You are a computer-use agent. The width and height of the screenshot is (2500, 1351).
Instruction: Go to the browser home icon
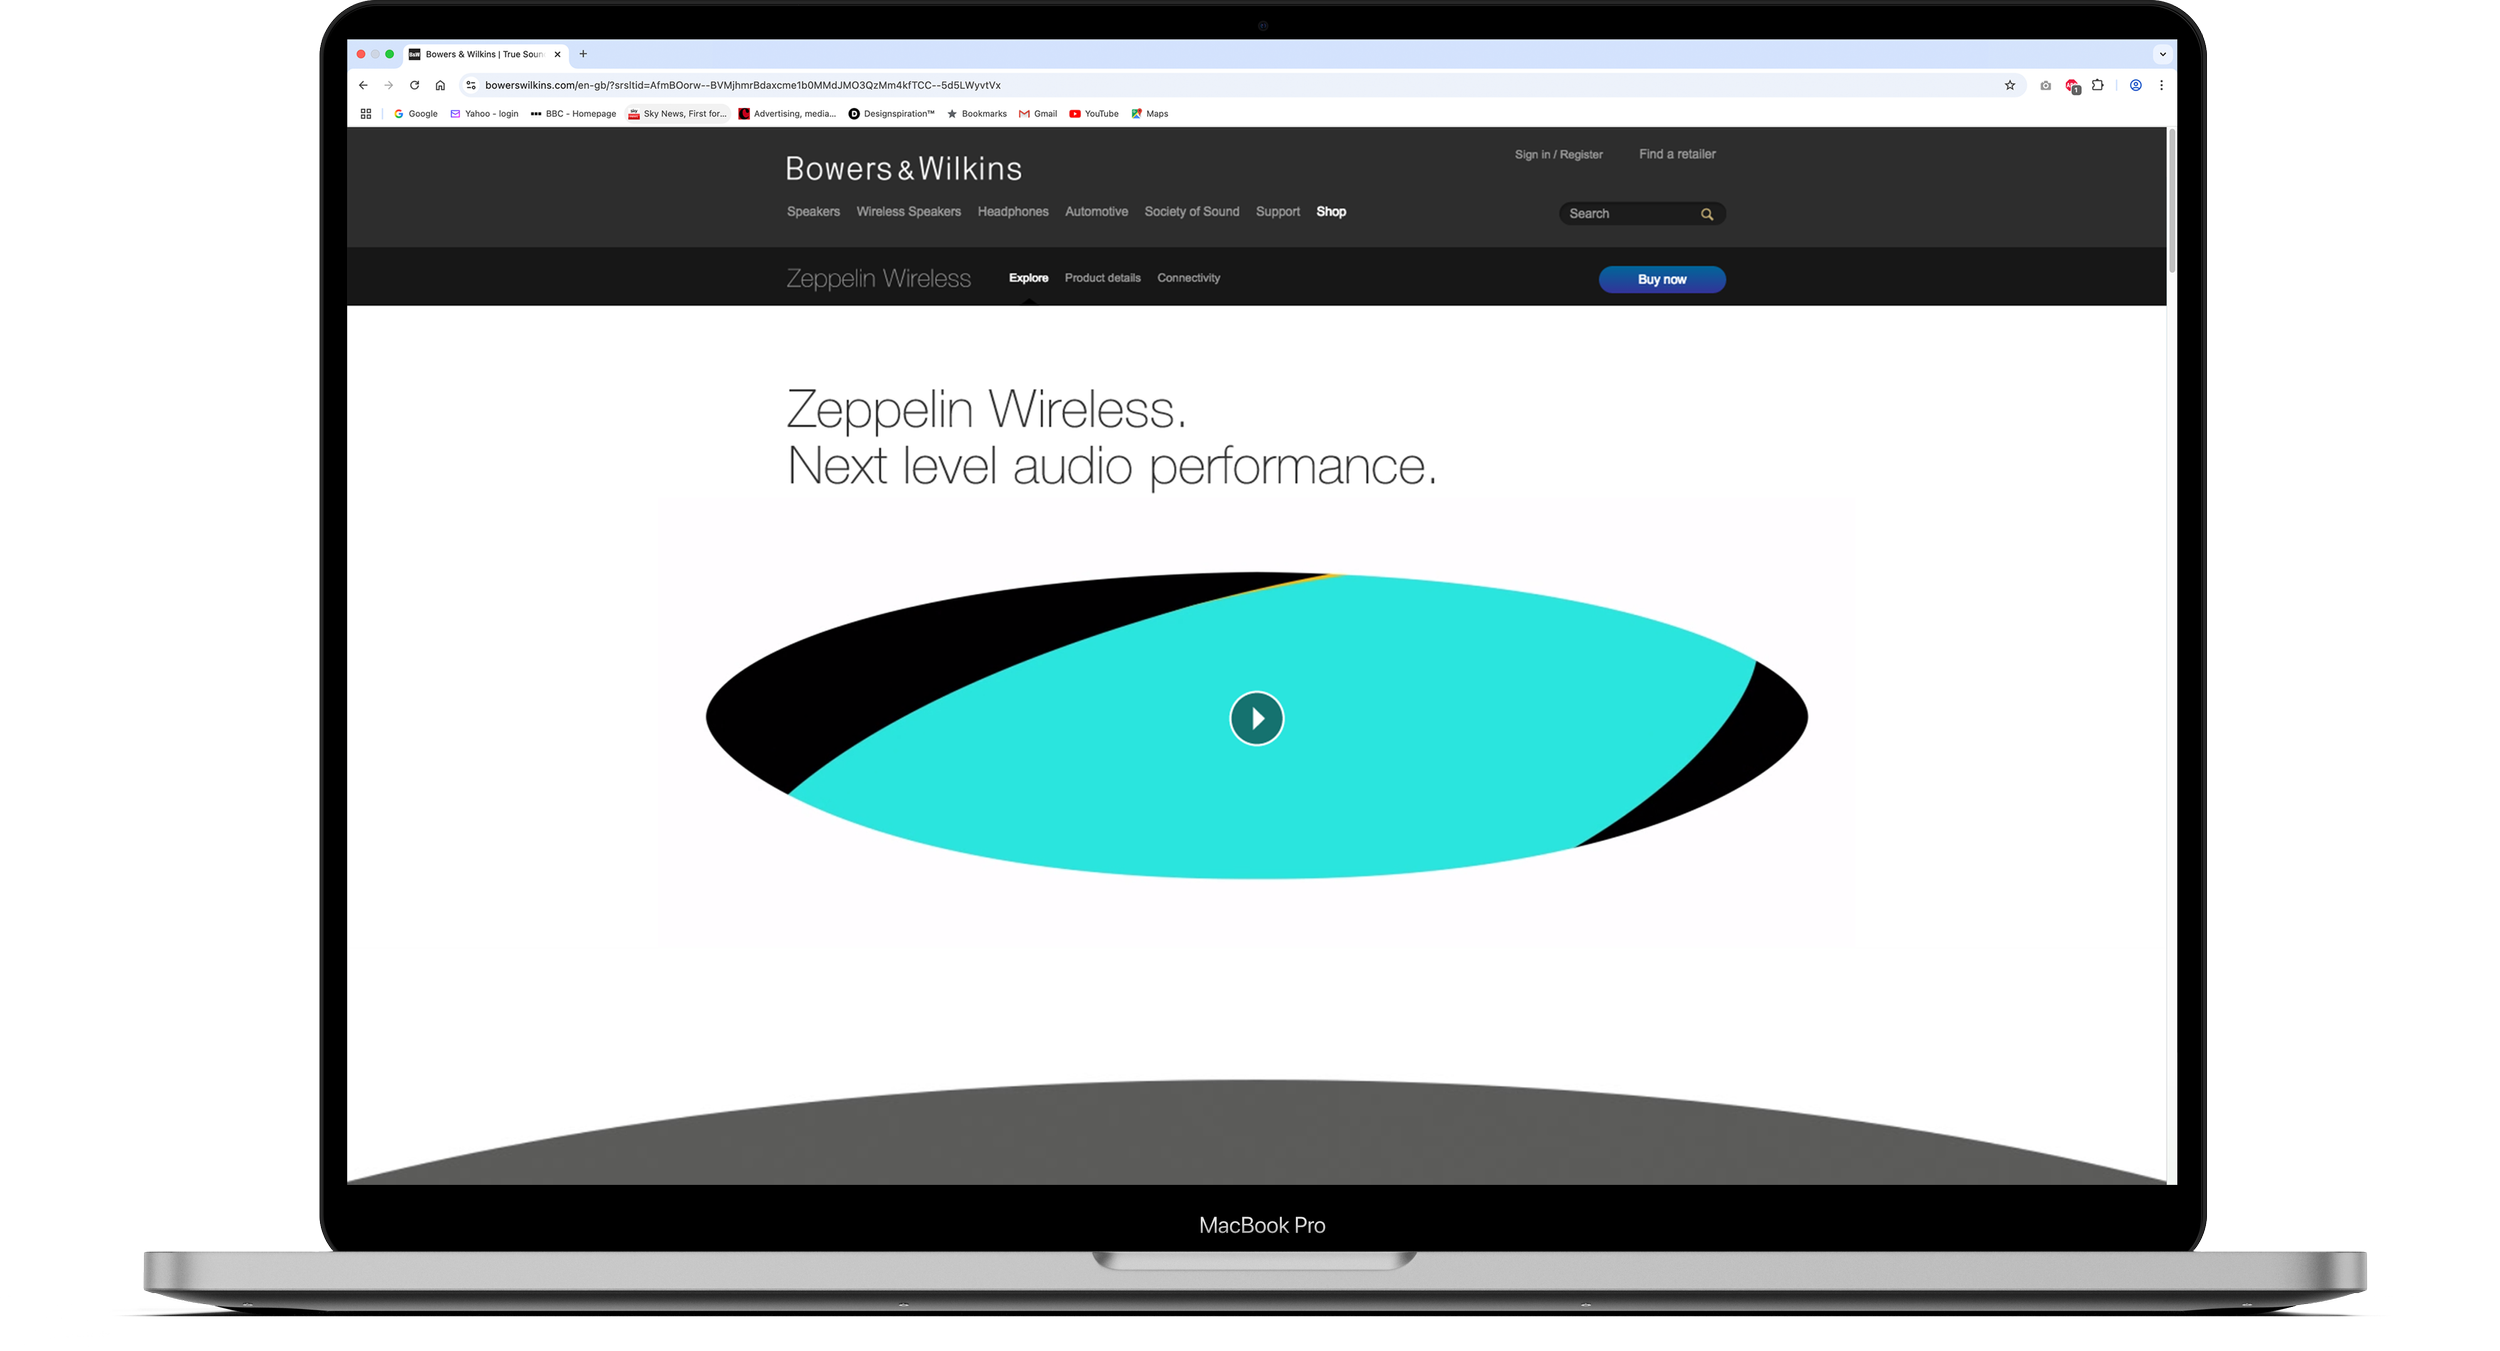[440, 86]
